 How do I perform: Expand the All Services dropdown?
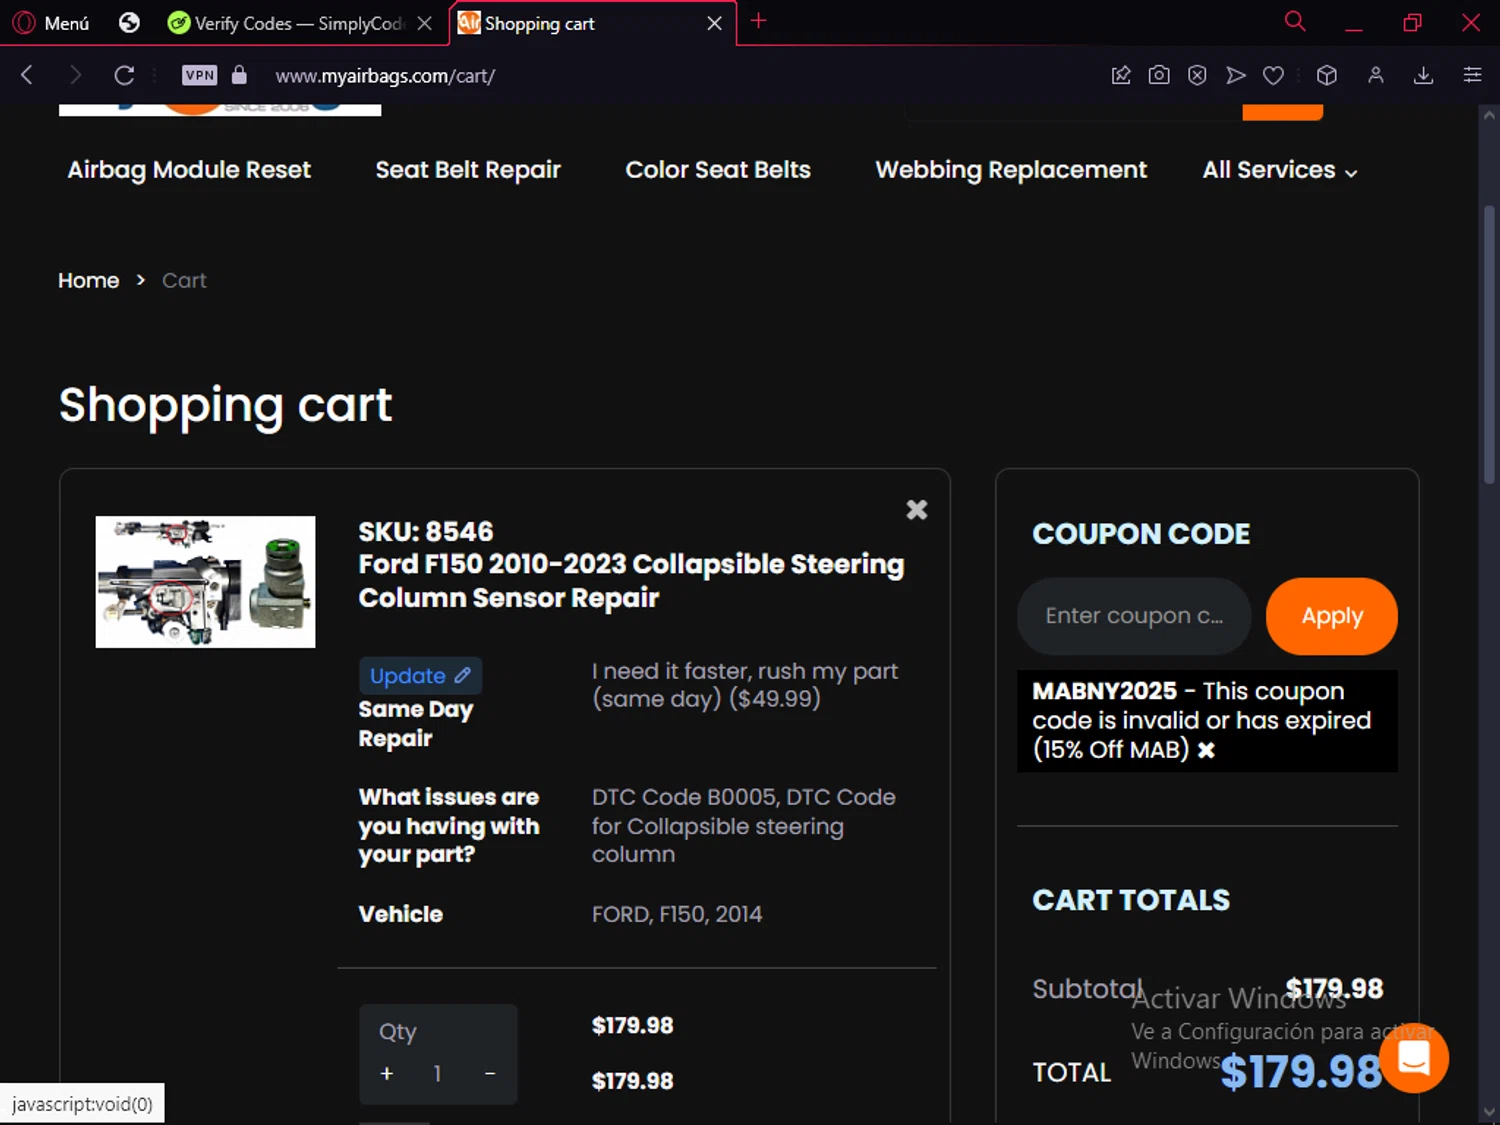1279,170
